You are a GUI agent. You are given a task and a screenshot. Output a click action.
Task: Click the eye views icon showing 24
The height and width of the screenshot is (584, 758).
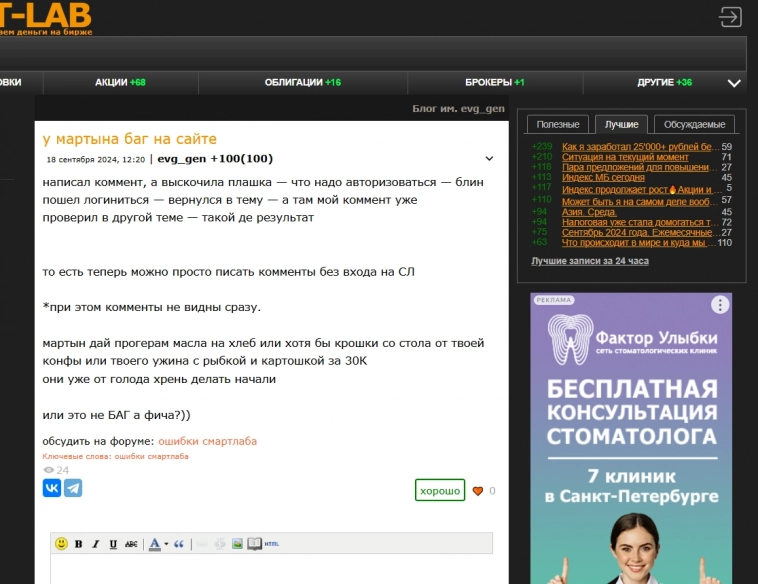pos(48,470)
